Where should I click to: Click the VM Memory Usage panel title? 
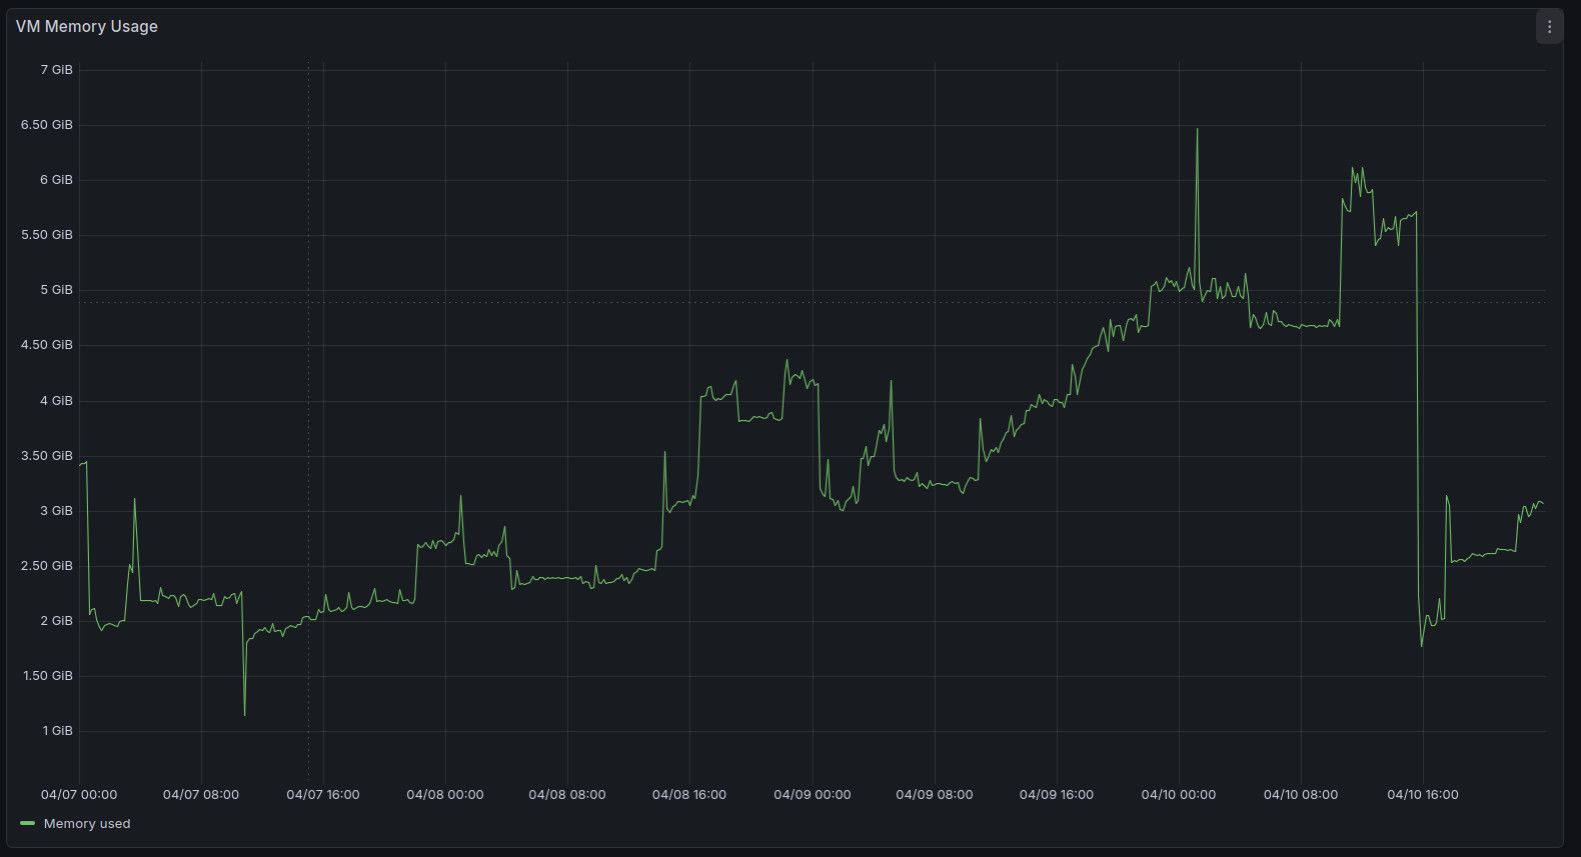click(x=87, y=27)
